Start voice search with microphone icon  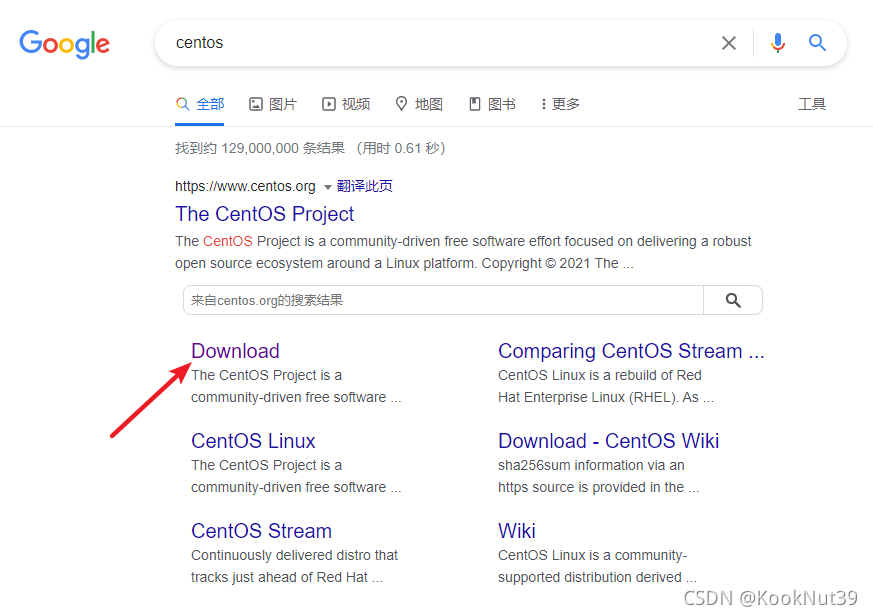click(778, 43)
